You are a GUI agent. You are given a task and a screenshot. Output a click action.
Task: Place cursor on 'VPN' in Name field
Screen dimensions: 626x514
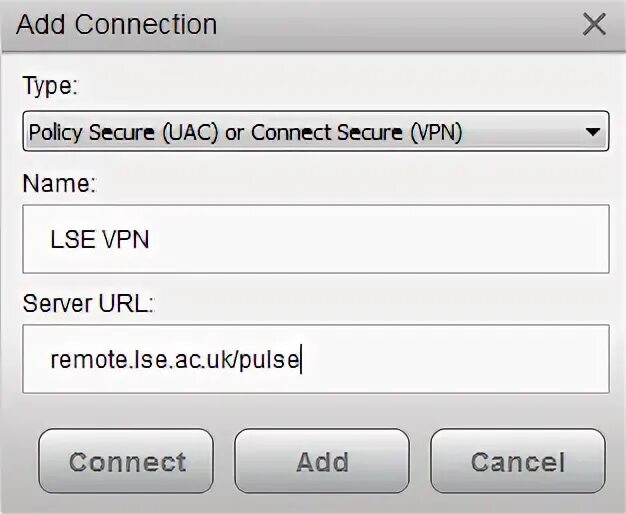[x=126, y=240]
